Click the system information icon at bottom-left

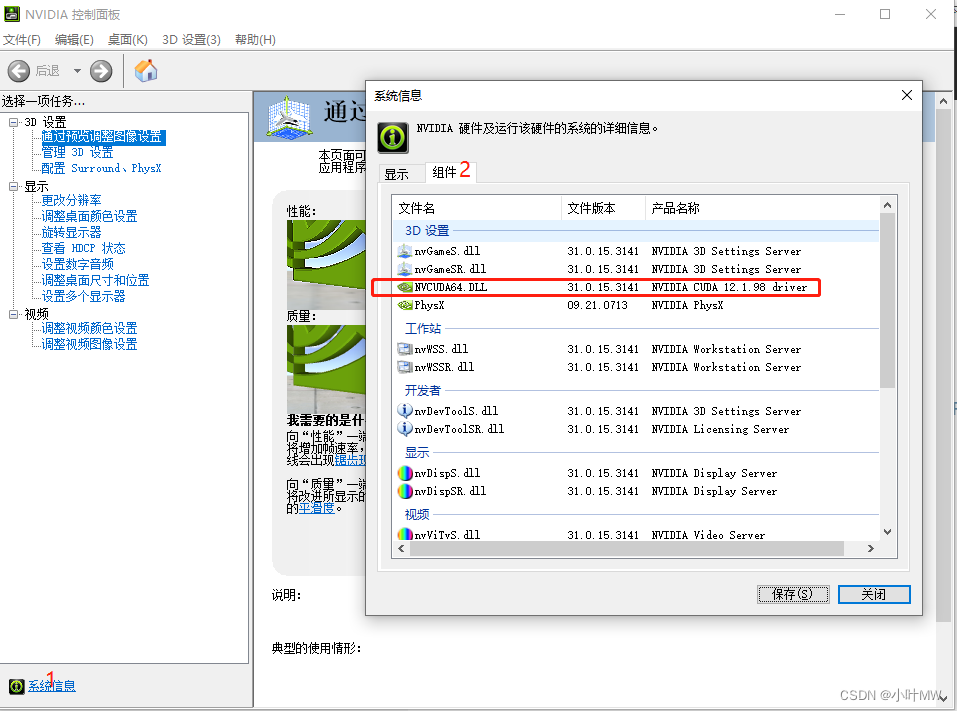[16, 686]
